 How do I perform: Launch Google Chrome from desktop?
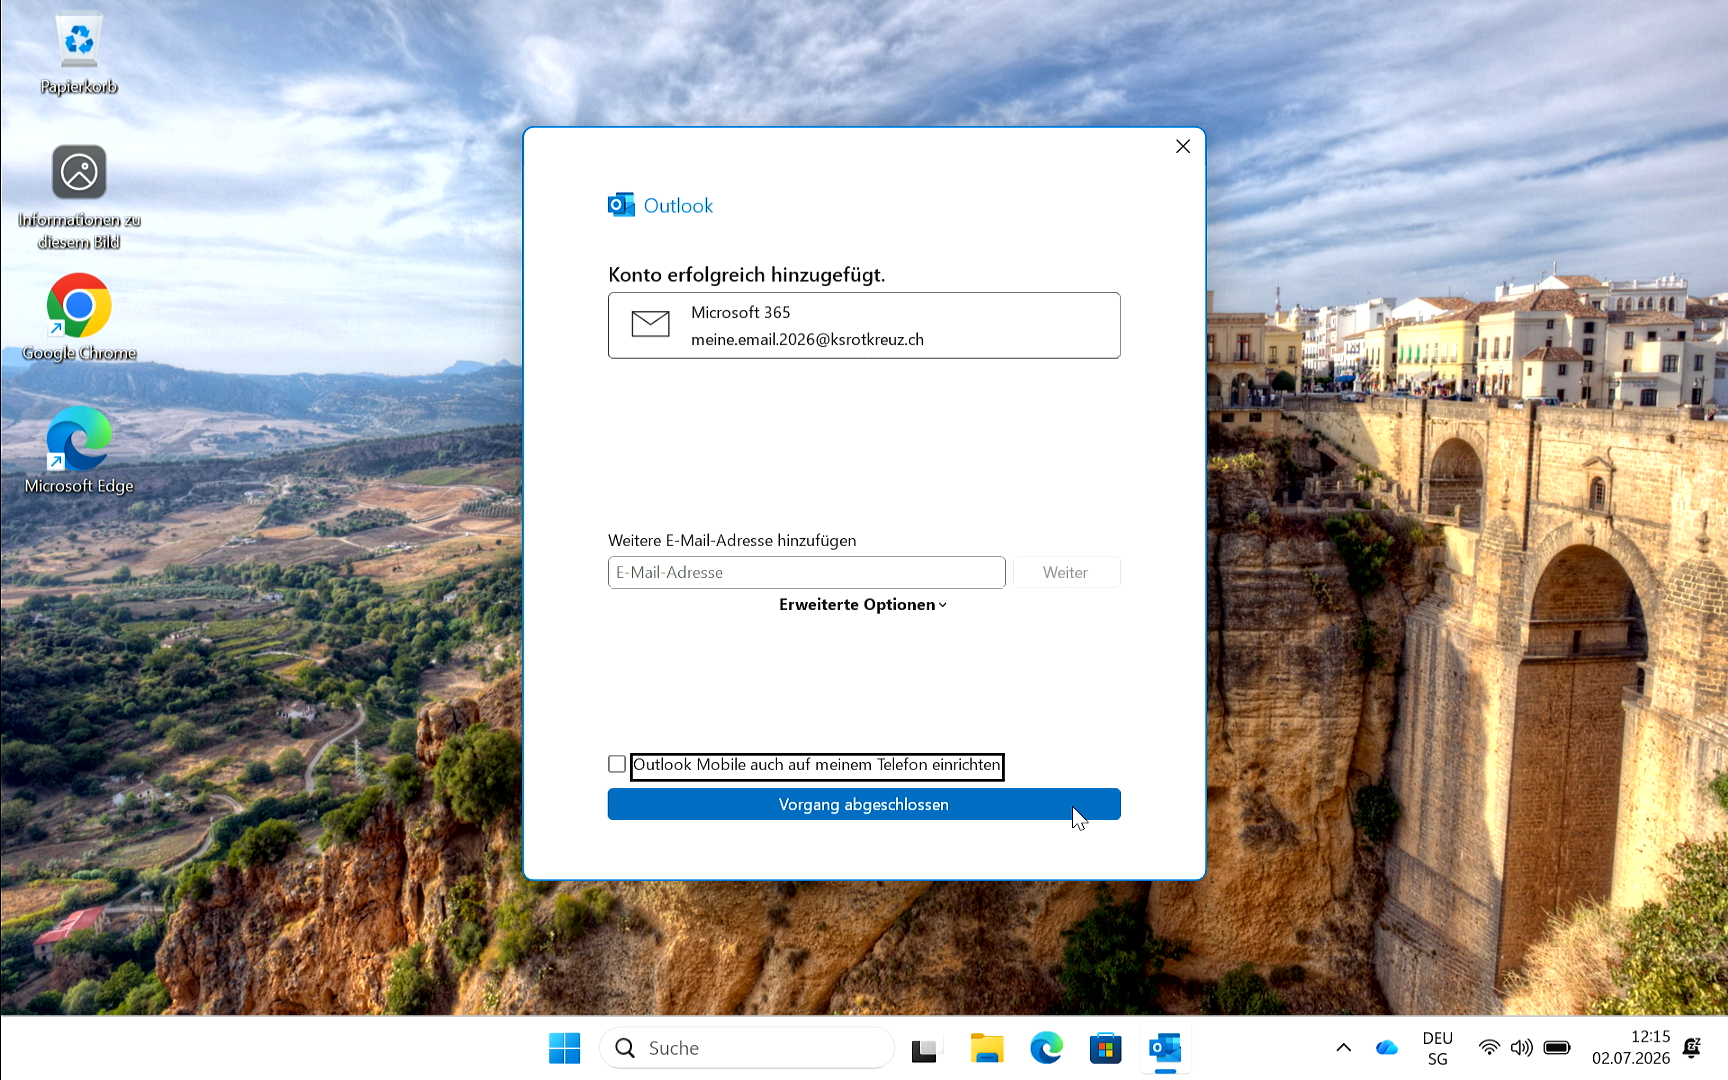click(x=79, y=318)
